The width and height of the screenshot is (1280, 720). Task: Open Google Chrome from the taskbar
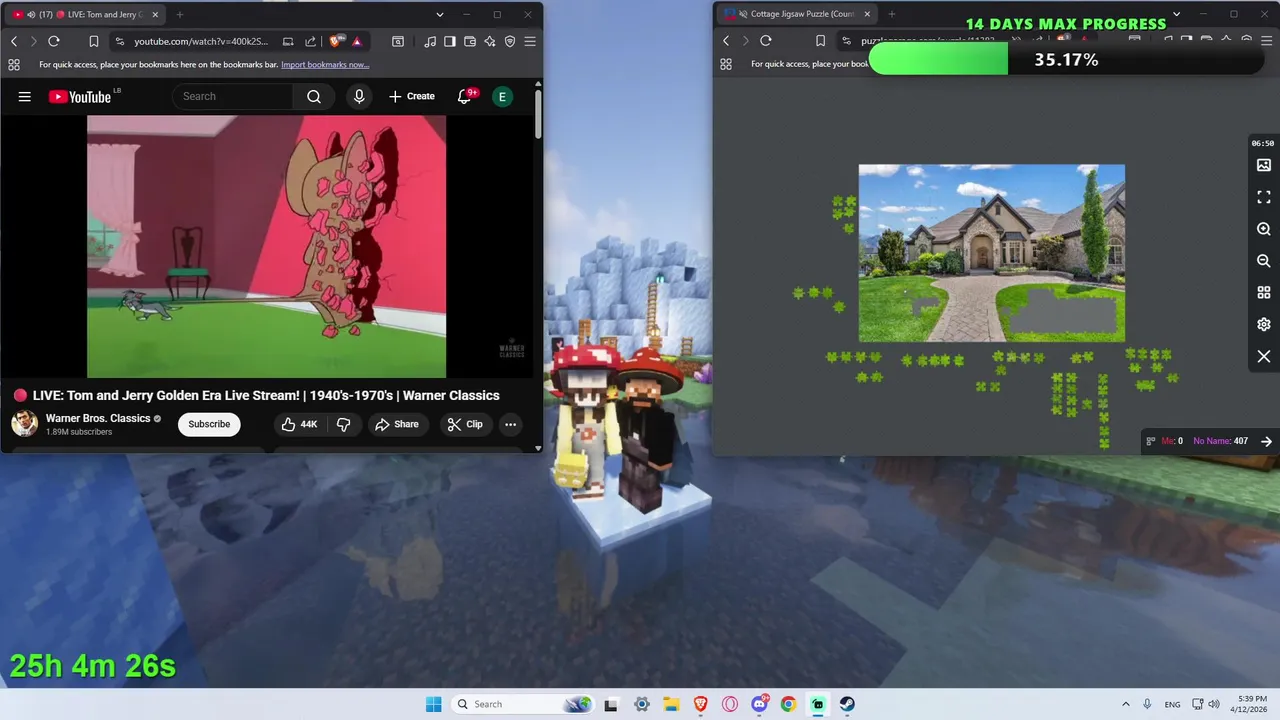[788, 704]
